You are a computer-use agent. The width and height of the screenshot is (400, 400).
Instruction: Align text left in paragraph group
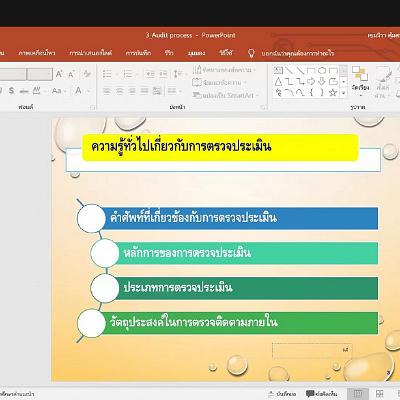pyautogui.click(x=107, y=90)
